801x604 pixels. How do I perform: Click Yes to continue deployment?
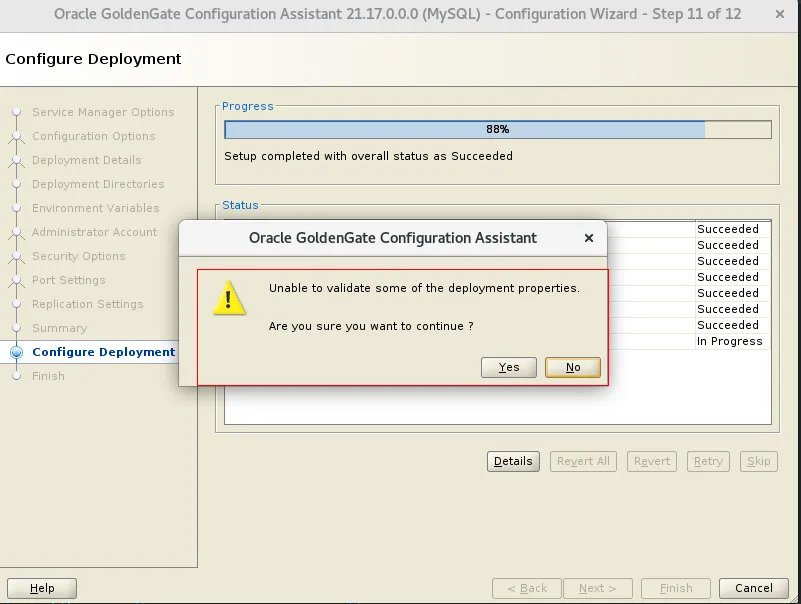coord(509,367)
